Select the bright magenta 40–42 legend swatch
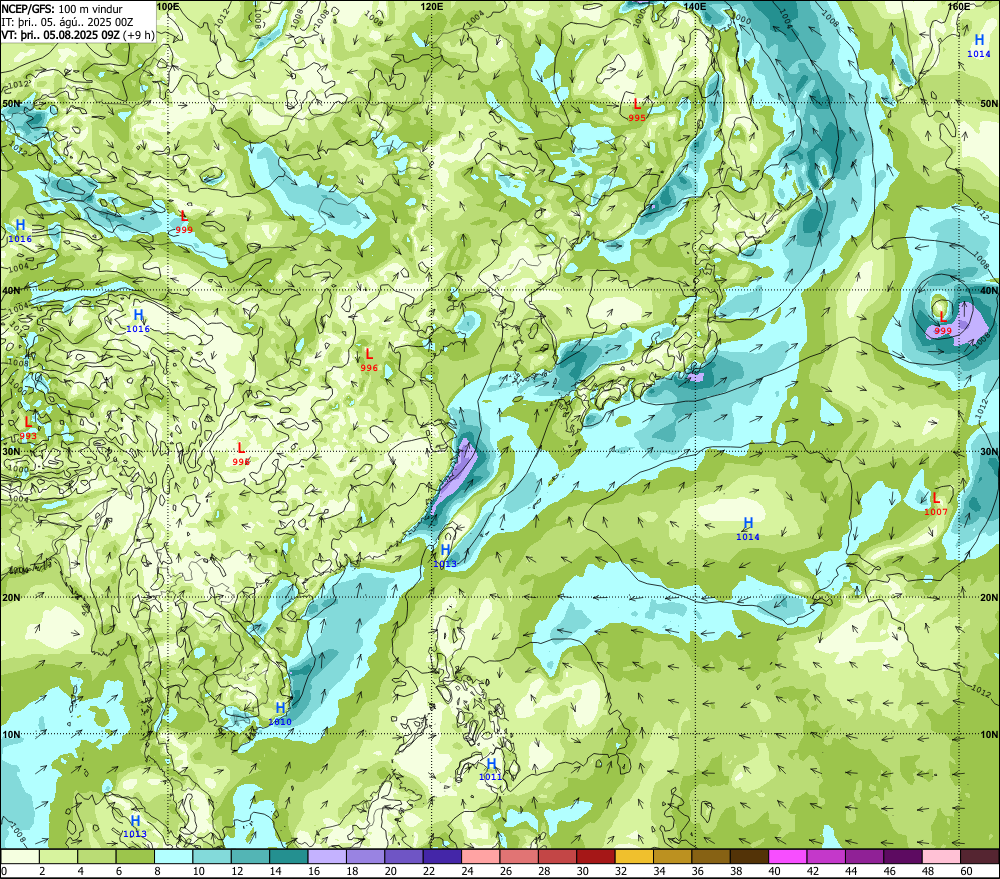Viewport: 1000px width, 879px height. click(x=788, y=856)
